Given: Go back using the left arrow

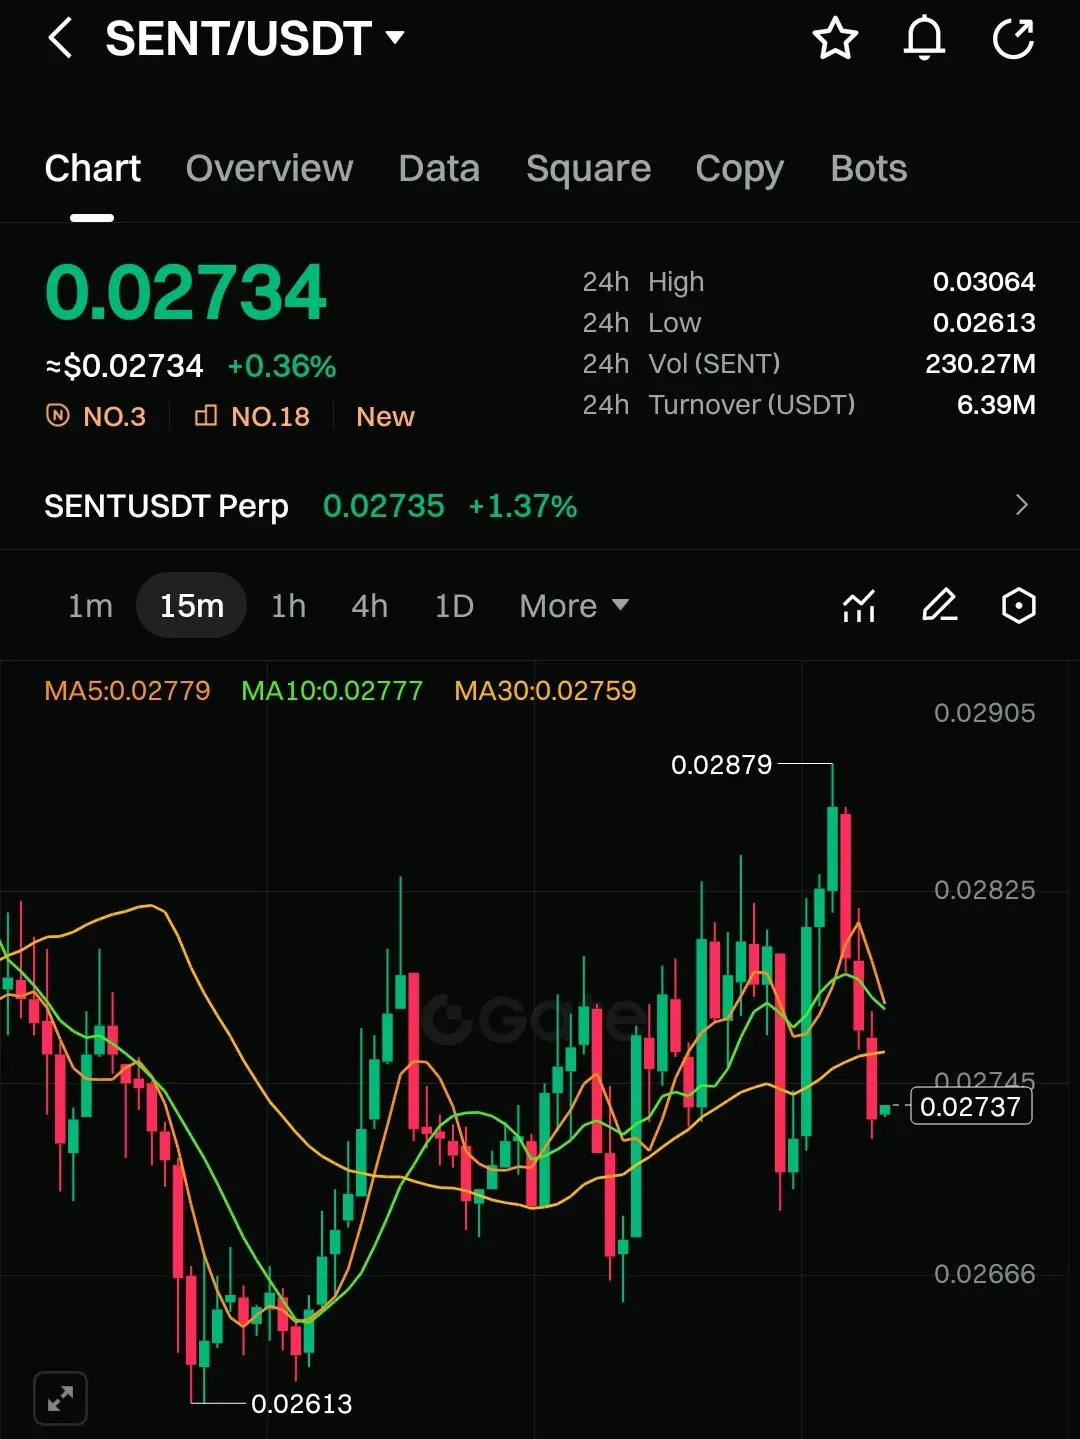Looking at the screenshot, I should [x=60, y=39].
